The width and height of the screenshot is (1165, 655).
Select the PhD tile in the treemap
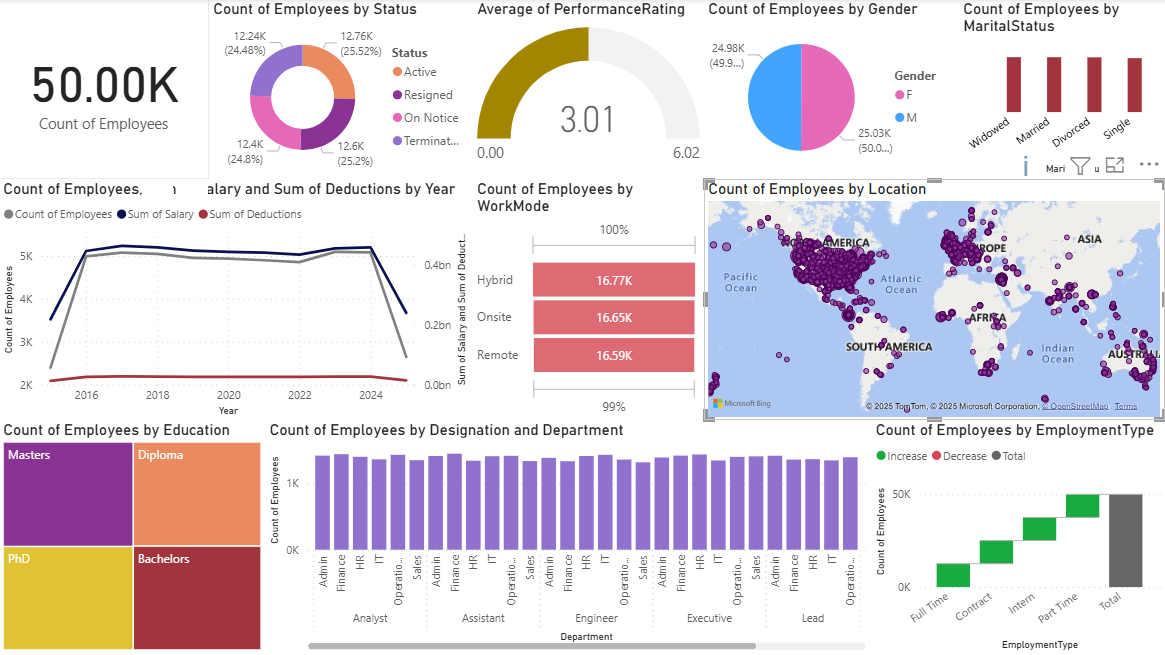[68, 597]
